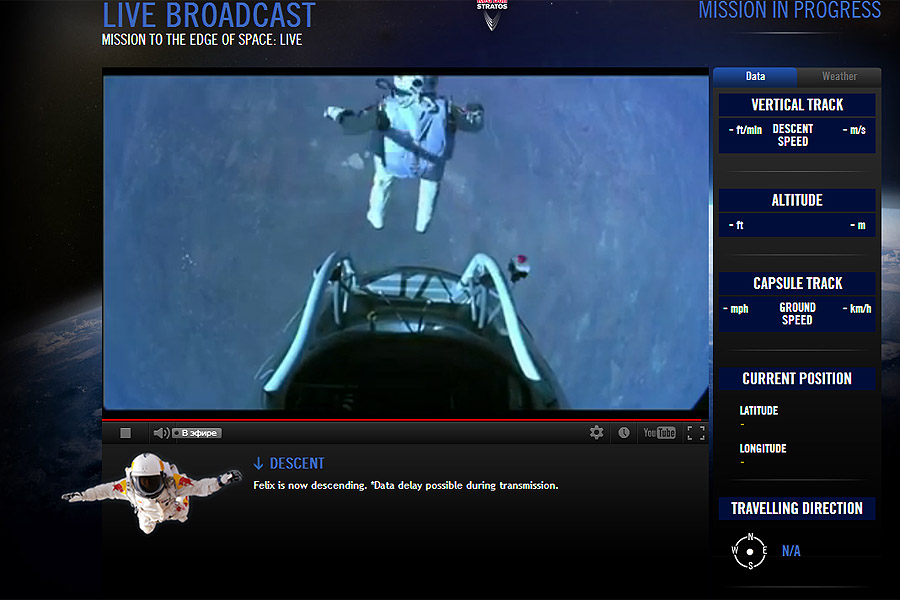
Task: Click the MISSION IN PROGRESS text
Action: 790,10
